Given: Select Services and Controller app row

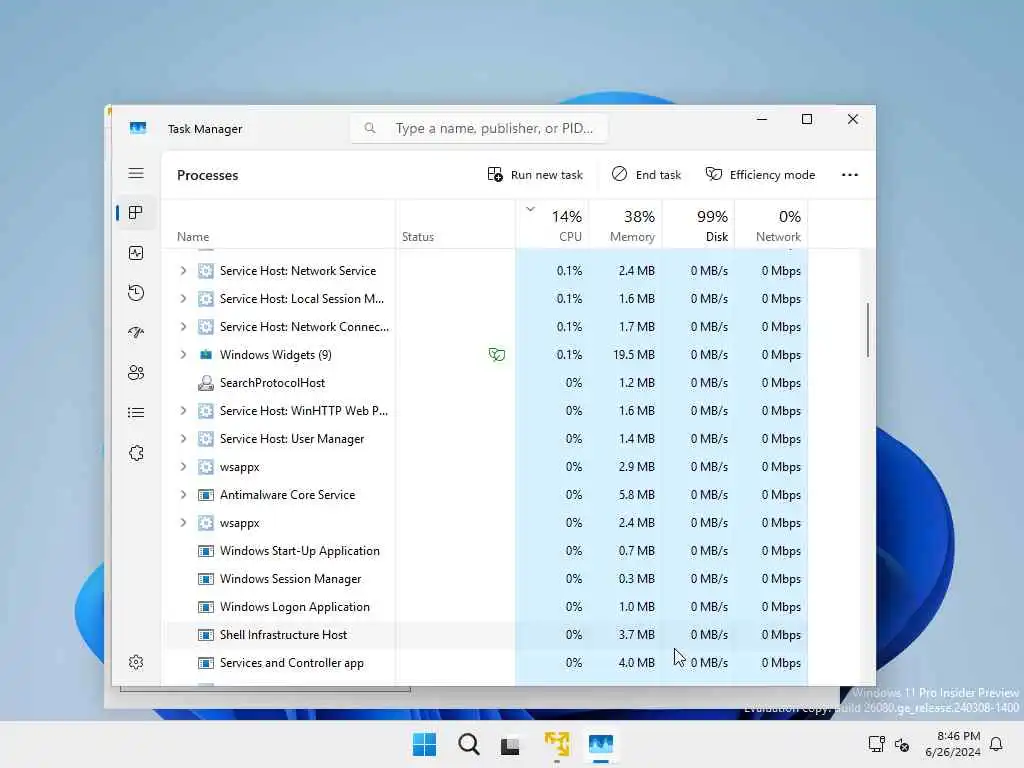Looking at the screenshot, I should (x=485, y=663).
